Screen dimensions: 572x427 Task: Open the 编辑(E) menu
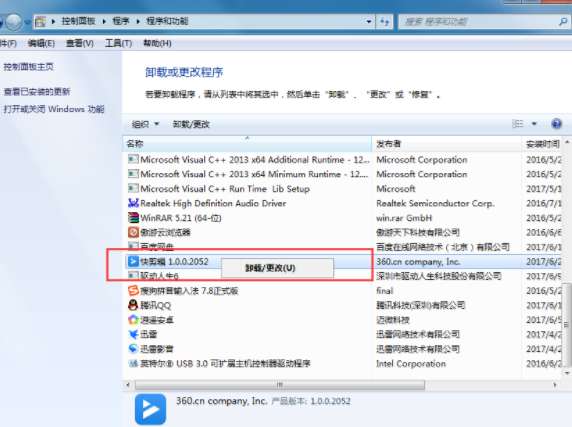click(x=41, y=43)
